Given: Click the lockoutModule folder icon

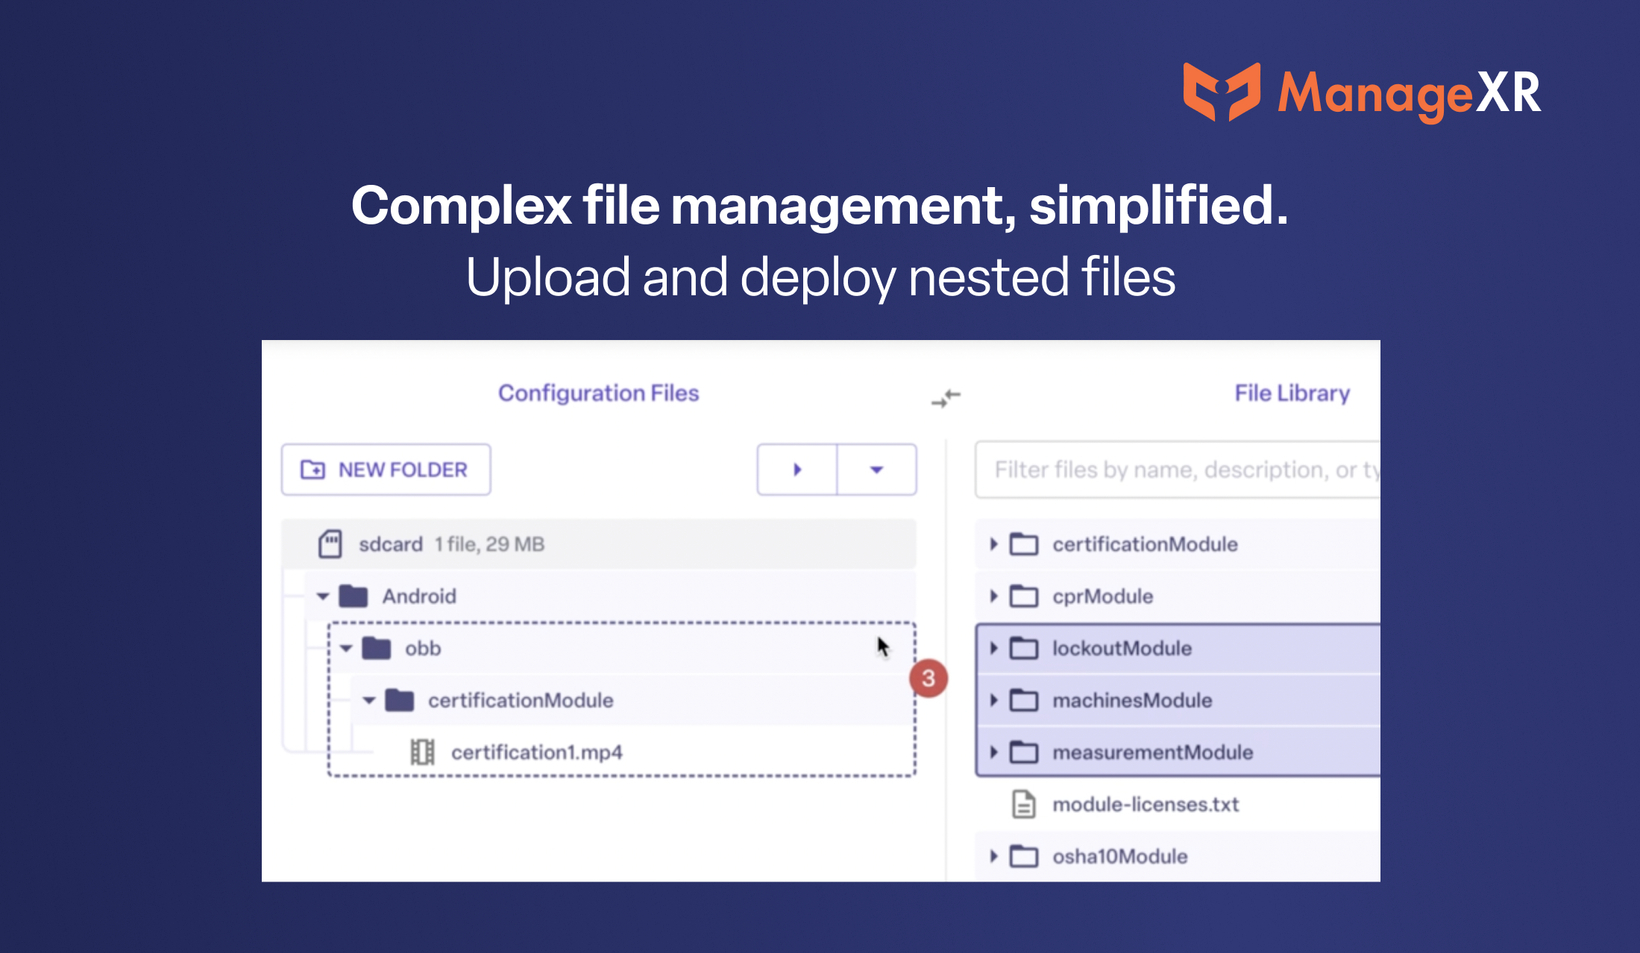Looking at the screenshot, I should (1024, 648).
